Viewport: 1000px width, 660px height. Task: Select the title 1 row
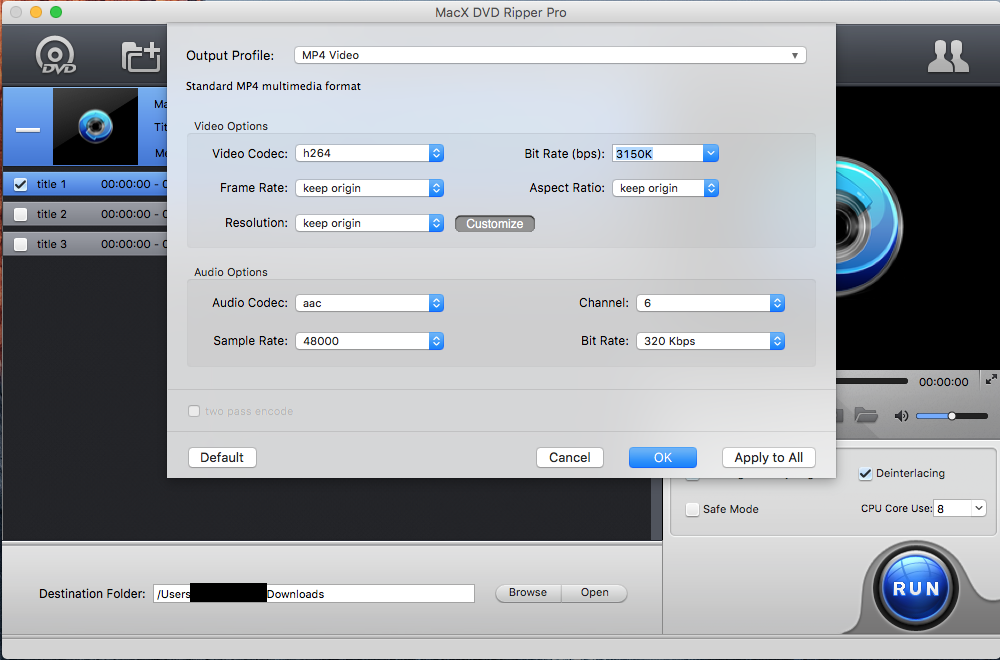pos(85,184)
